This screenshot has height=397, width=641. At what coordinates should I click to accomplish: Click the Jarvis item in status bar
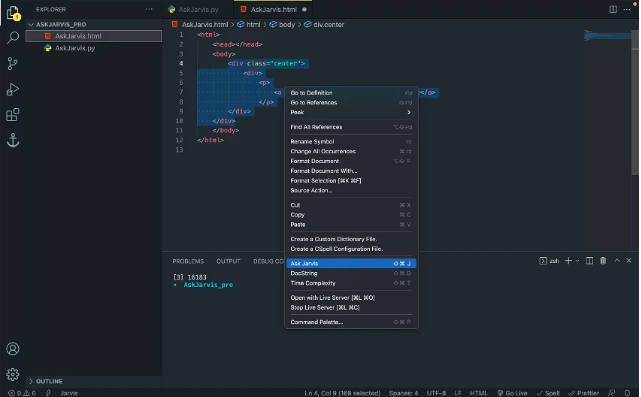pyautogui.click(x=69, y=393)
